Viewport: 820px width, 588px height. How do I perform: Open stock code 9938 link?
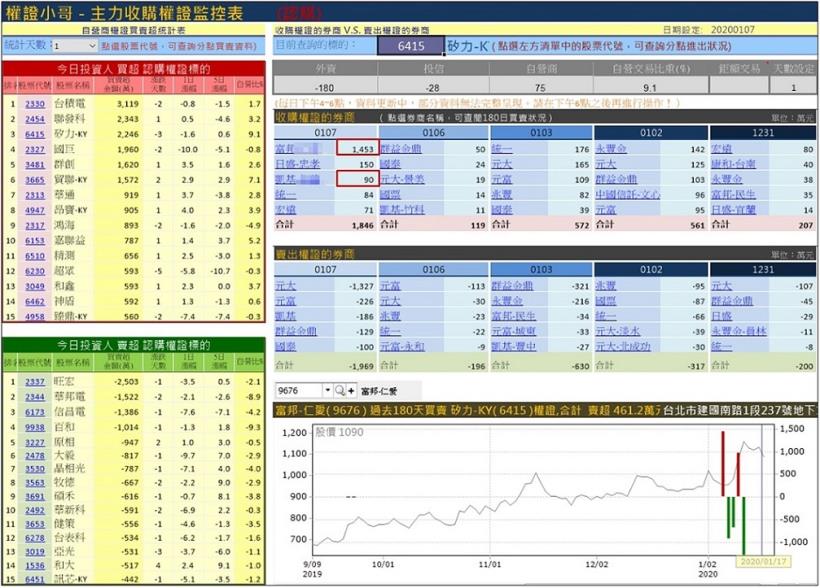[35, 427]
